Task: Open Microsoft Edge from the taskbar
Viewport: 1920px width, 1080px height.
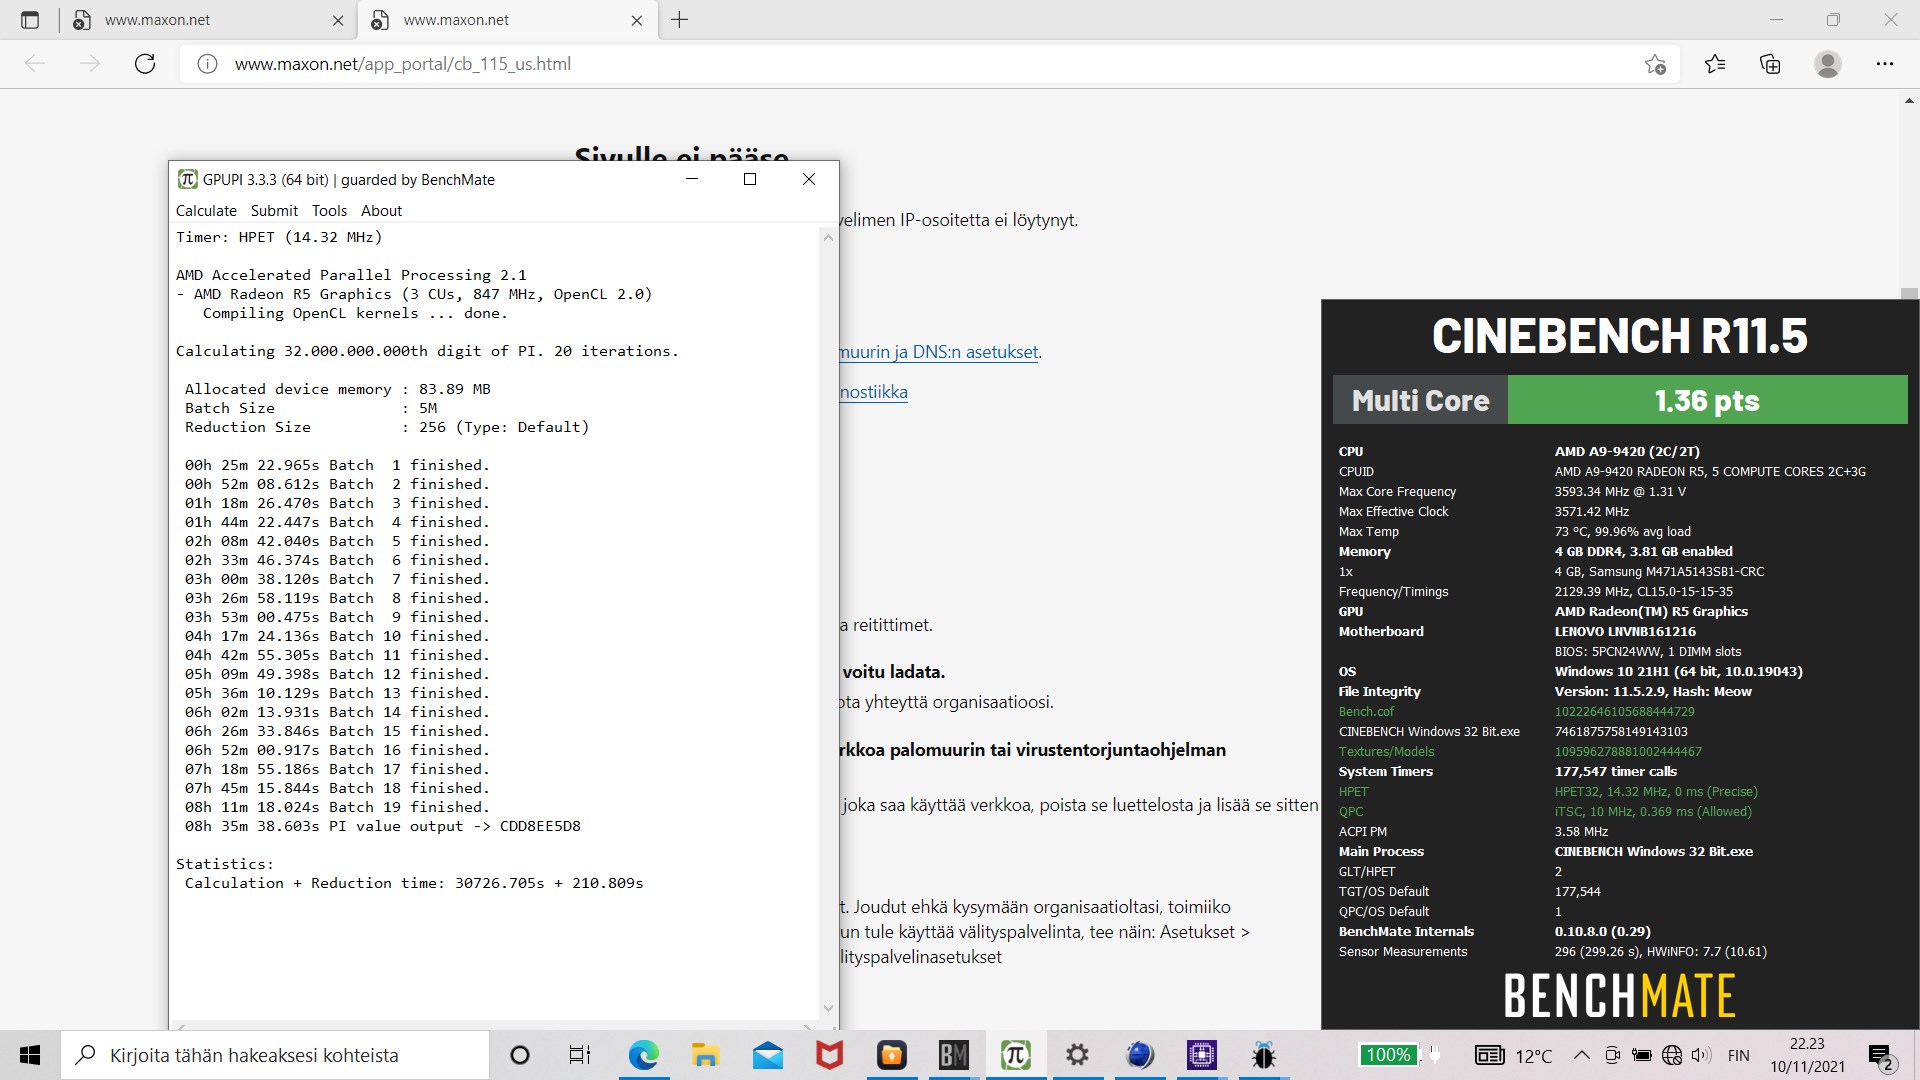Action: point(643,1055)
